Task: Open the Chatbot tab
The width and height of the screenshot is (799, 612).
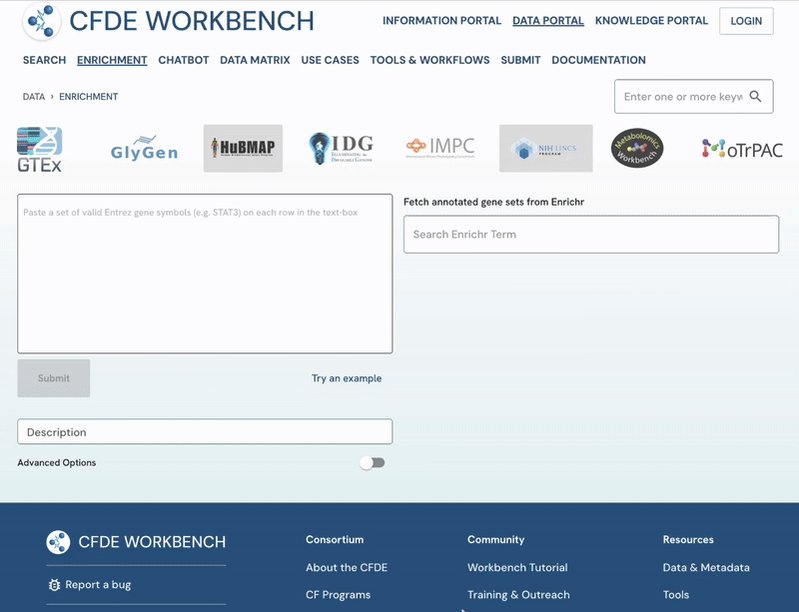Action: coord(183,60)
